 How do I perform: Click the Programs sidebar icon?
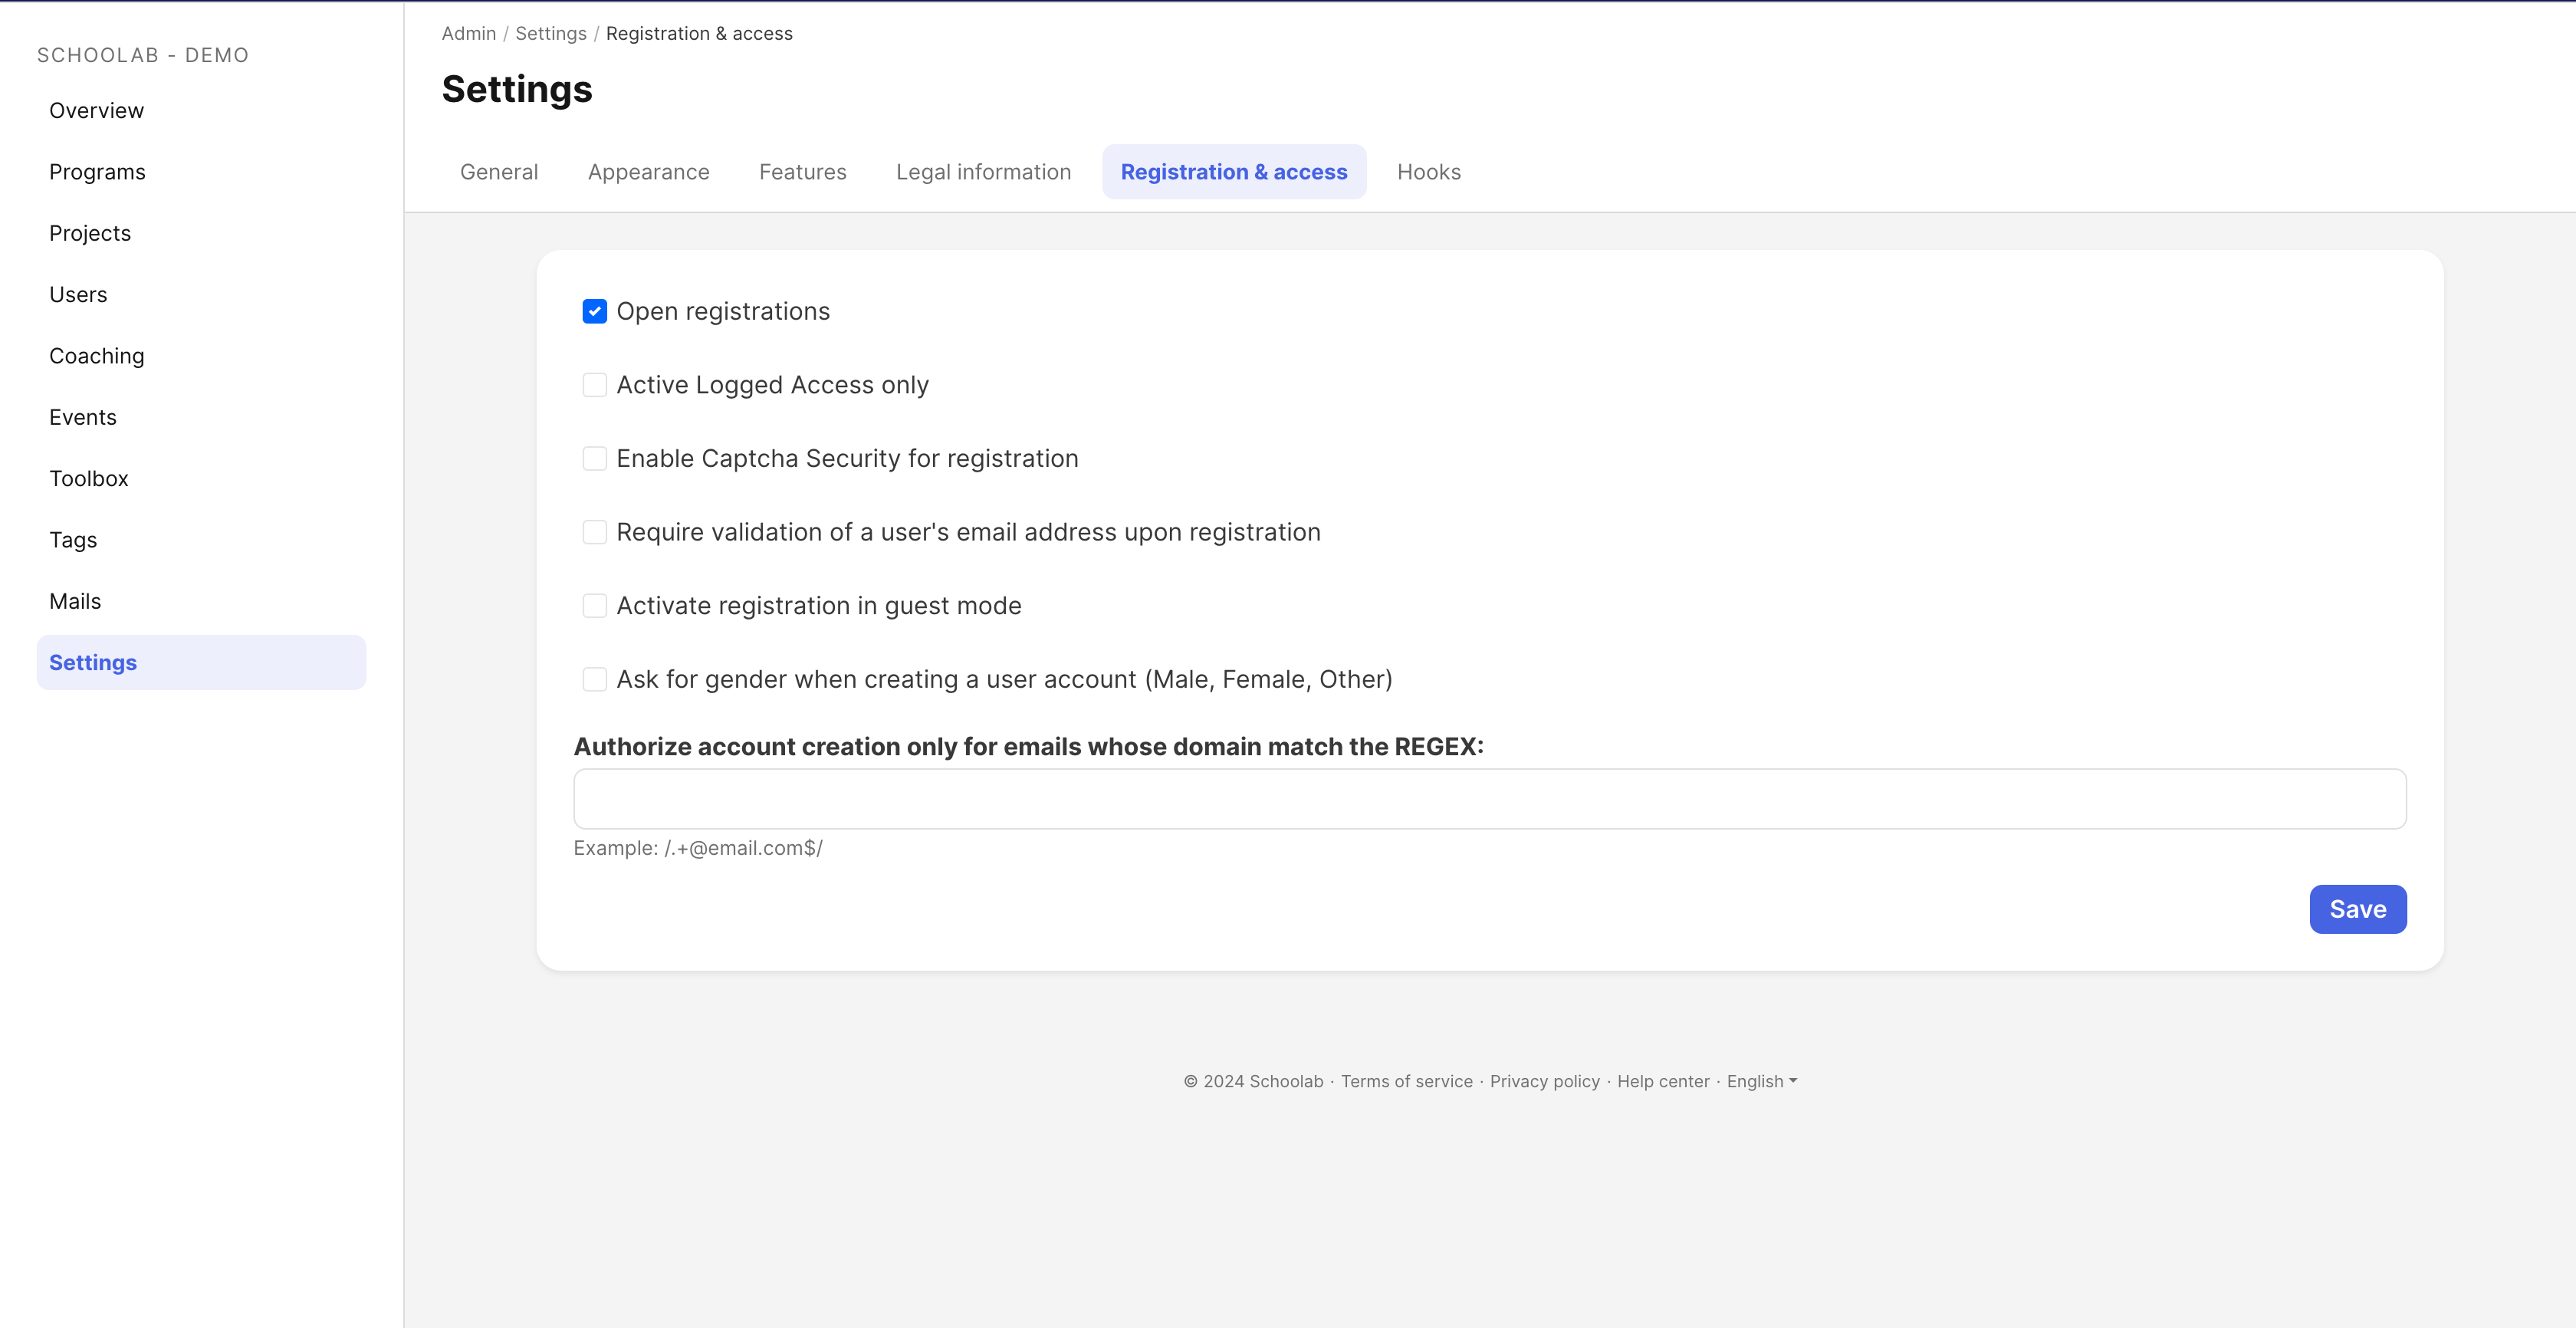(x=97, y=171)
